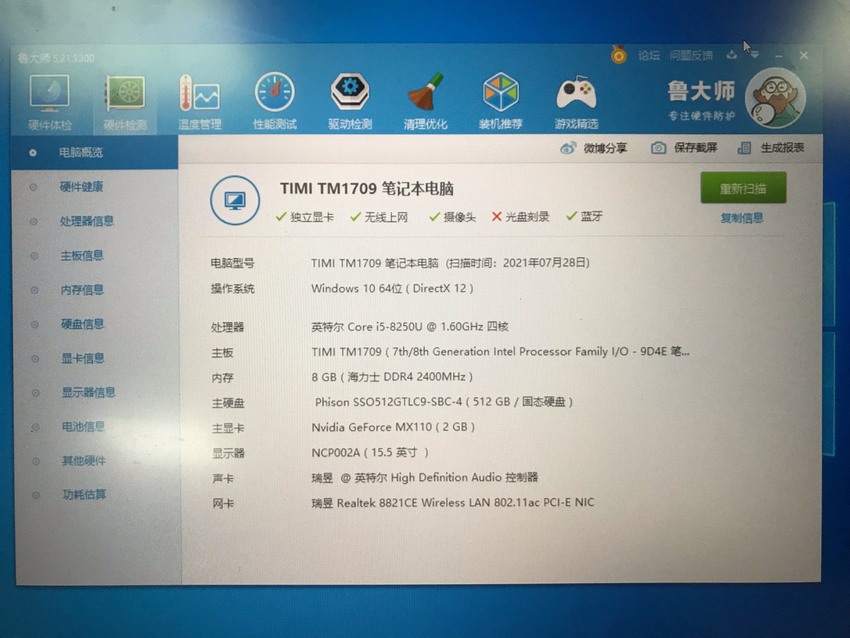Click the tray icon right of 问题反馈
Viewport: 850px width, 638px height.
click(732, 55)
